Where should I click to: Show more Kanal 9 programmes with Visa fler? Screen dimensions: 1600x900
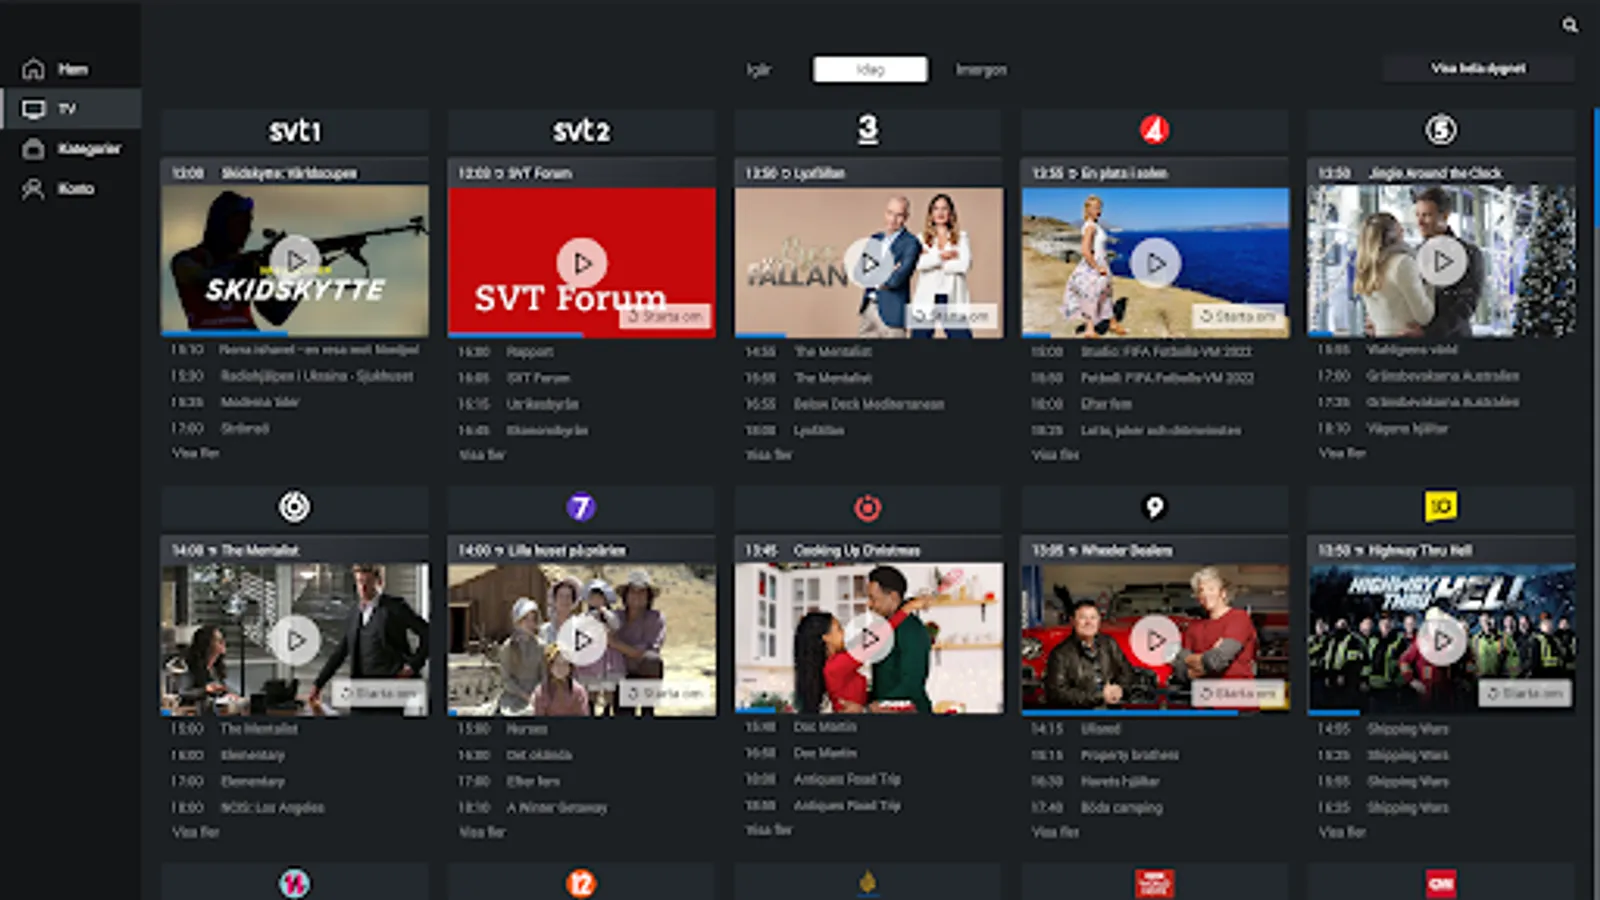coord(1056,832)
